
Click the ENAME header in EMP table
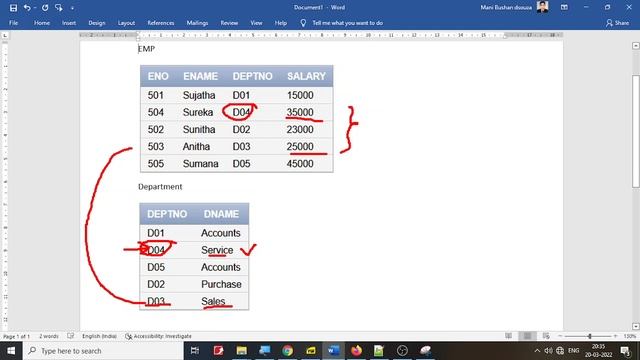[x=200, y=76]
